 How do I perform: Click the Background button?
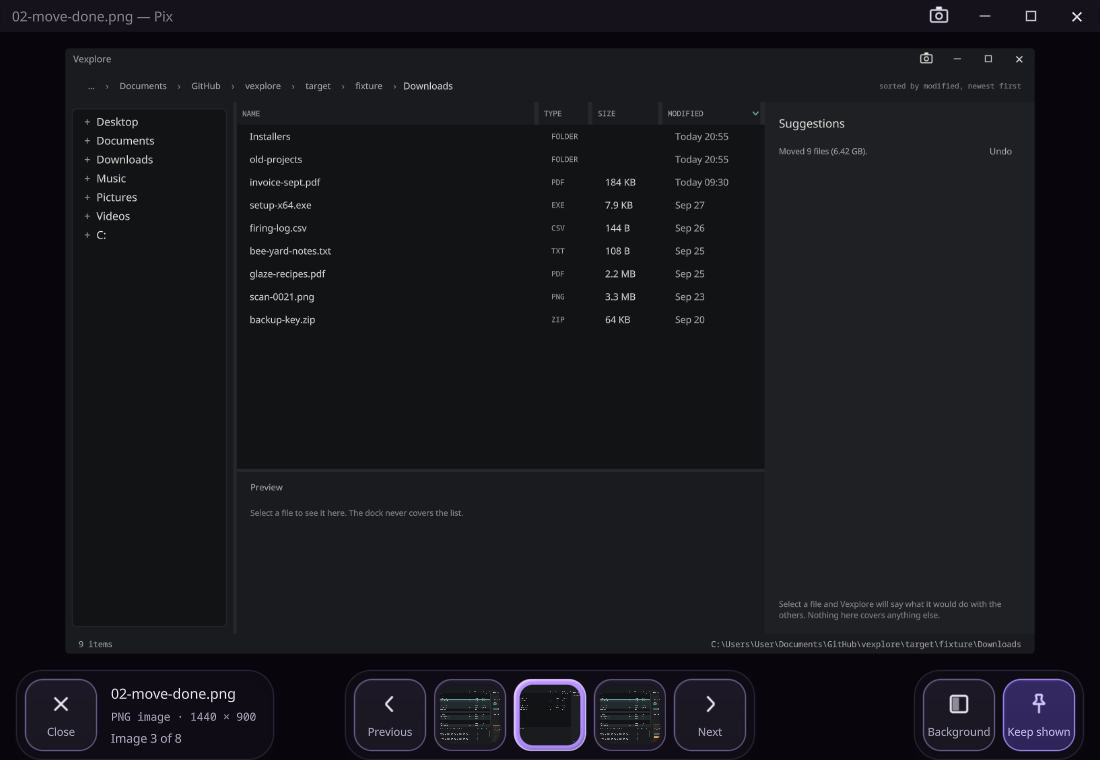point(958,714)
